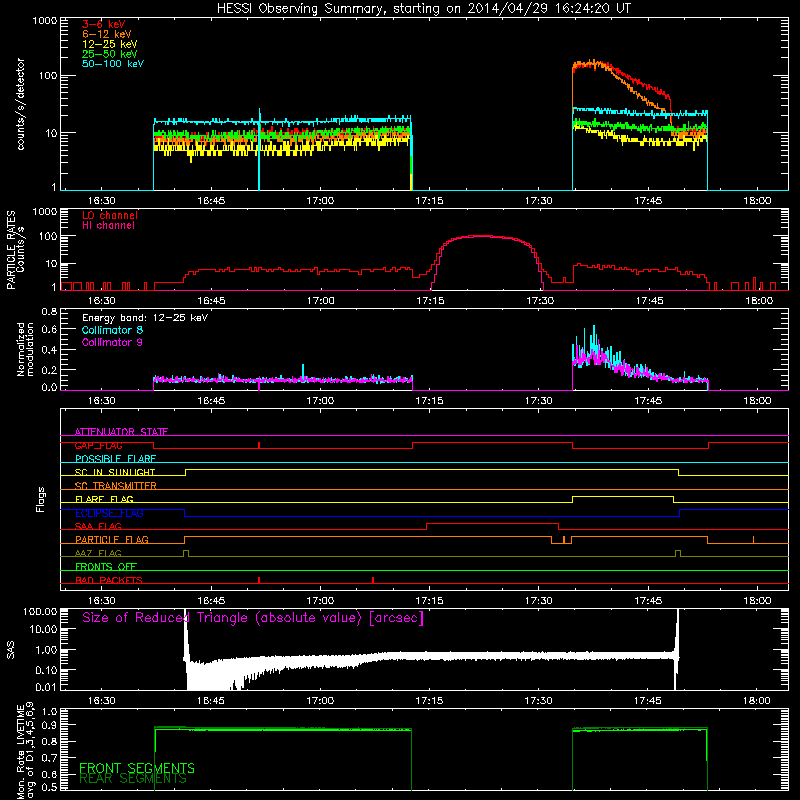The width and height of the screenshot is (800, 800).
Task: Click the Flags panel axis label
Action: 41,499
